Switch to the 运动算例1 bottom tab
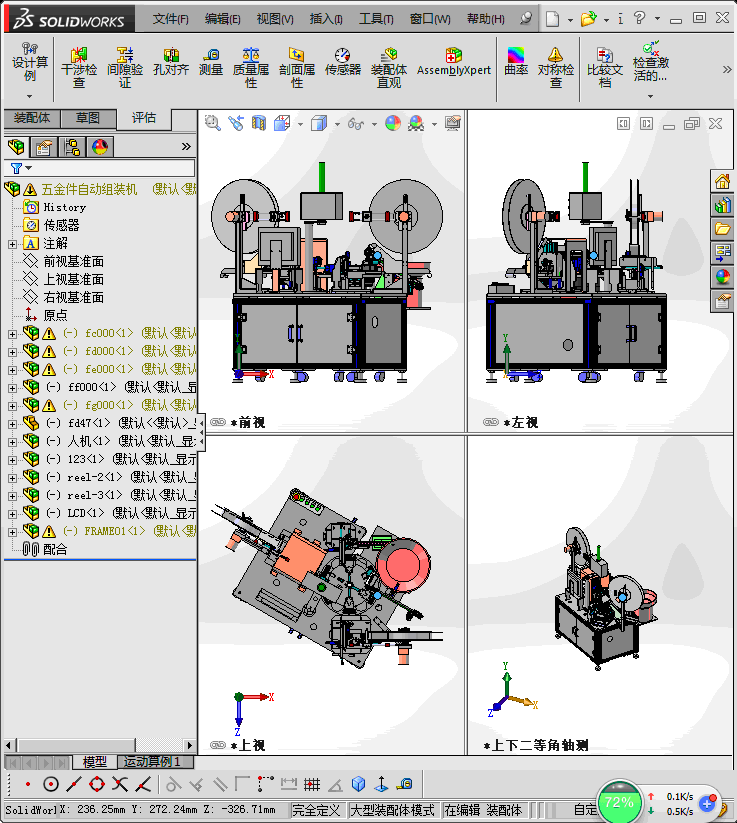Image resolution: width=737 pixels, height=823 pixels. point(156,762)
